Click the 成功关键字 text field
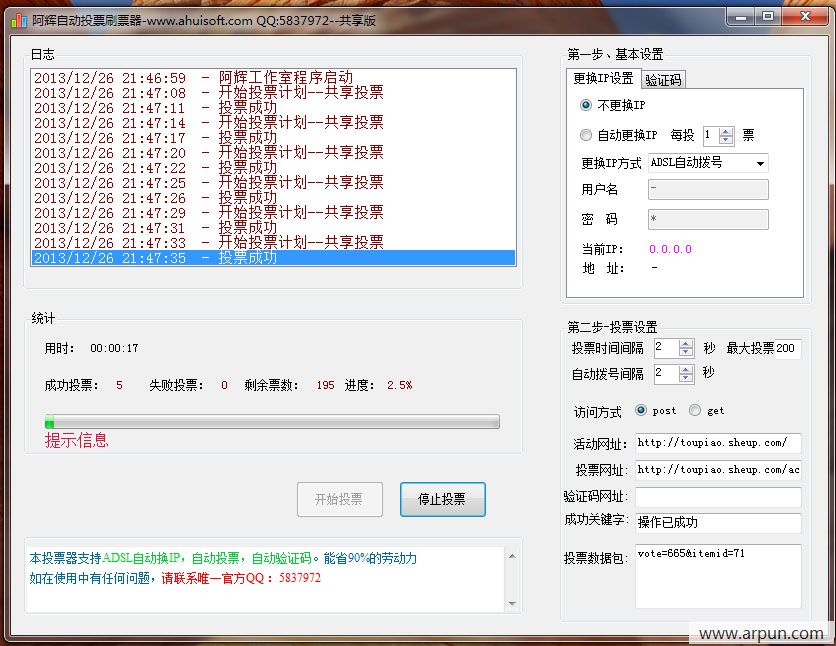The width and height of the screenshot is (836, 646). [x=717, y=523]
